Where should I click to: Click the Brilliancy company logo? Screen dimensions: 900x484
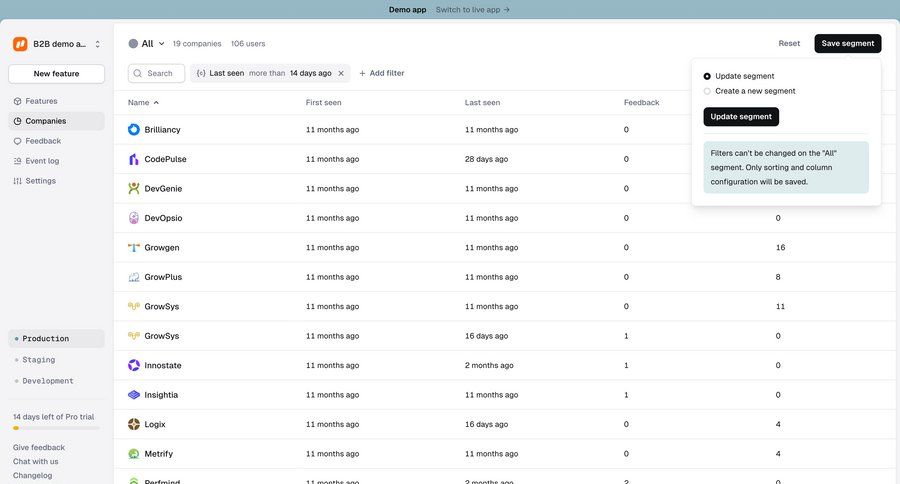(134, 130)
